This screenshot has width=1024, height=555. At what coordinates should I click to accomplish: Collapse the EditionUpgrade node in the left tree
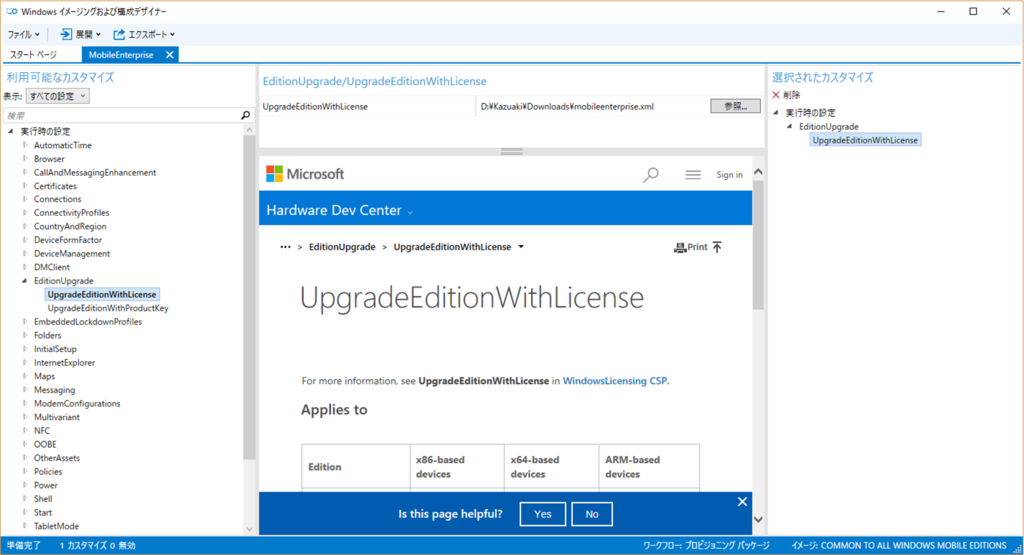click(x=25, y=281)
